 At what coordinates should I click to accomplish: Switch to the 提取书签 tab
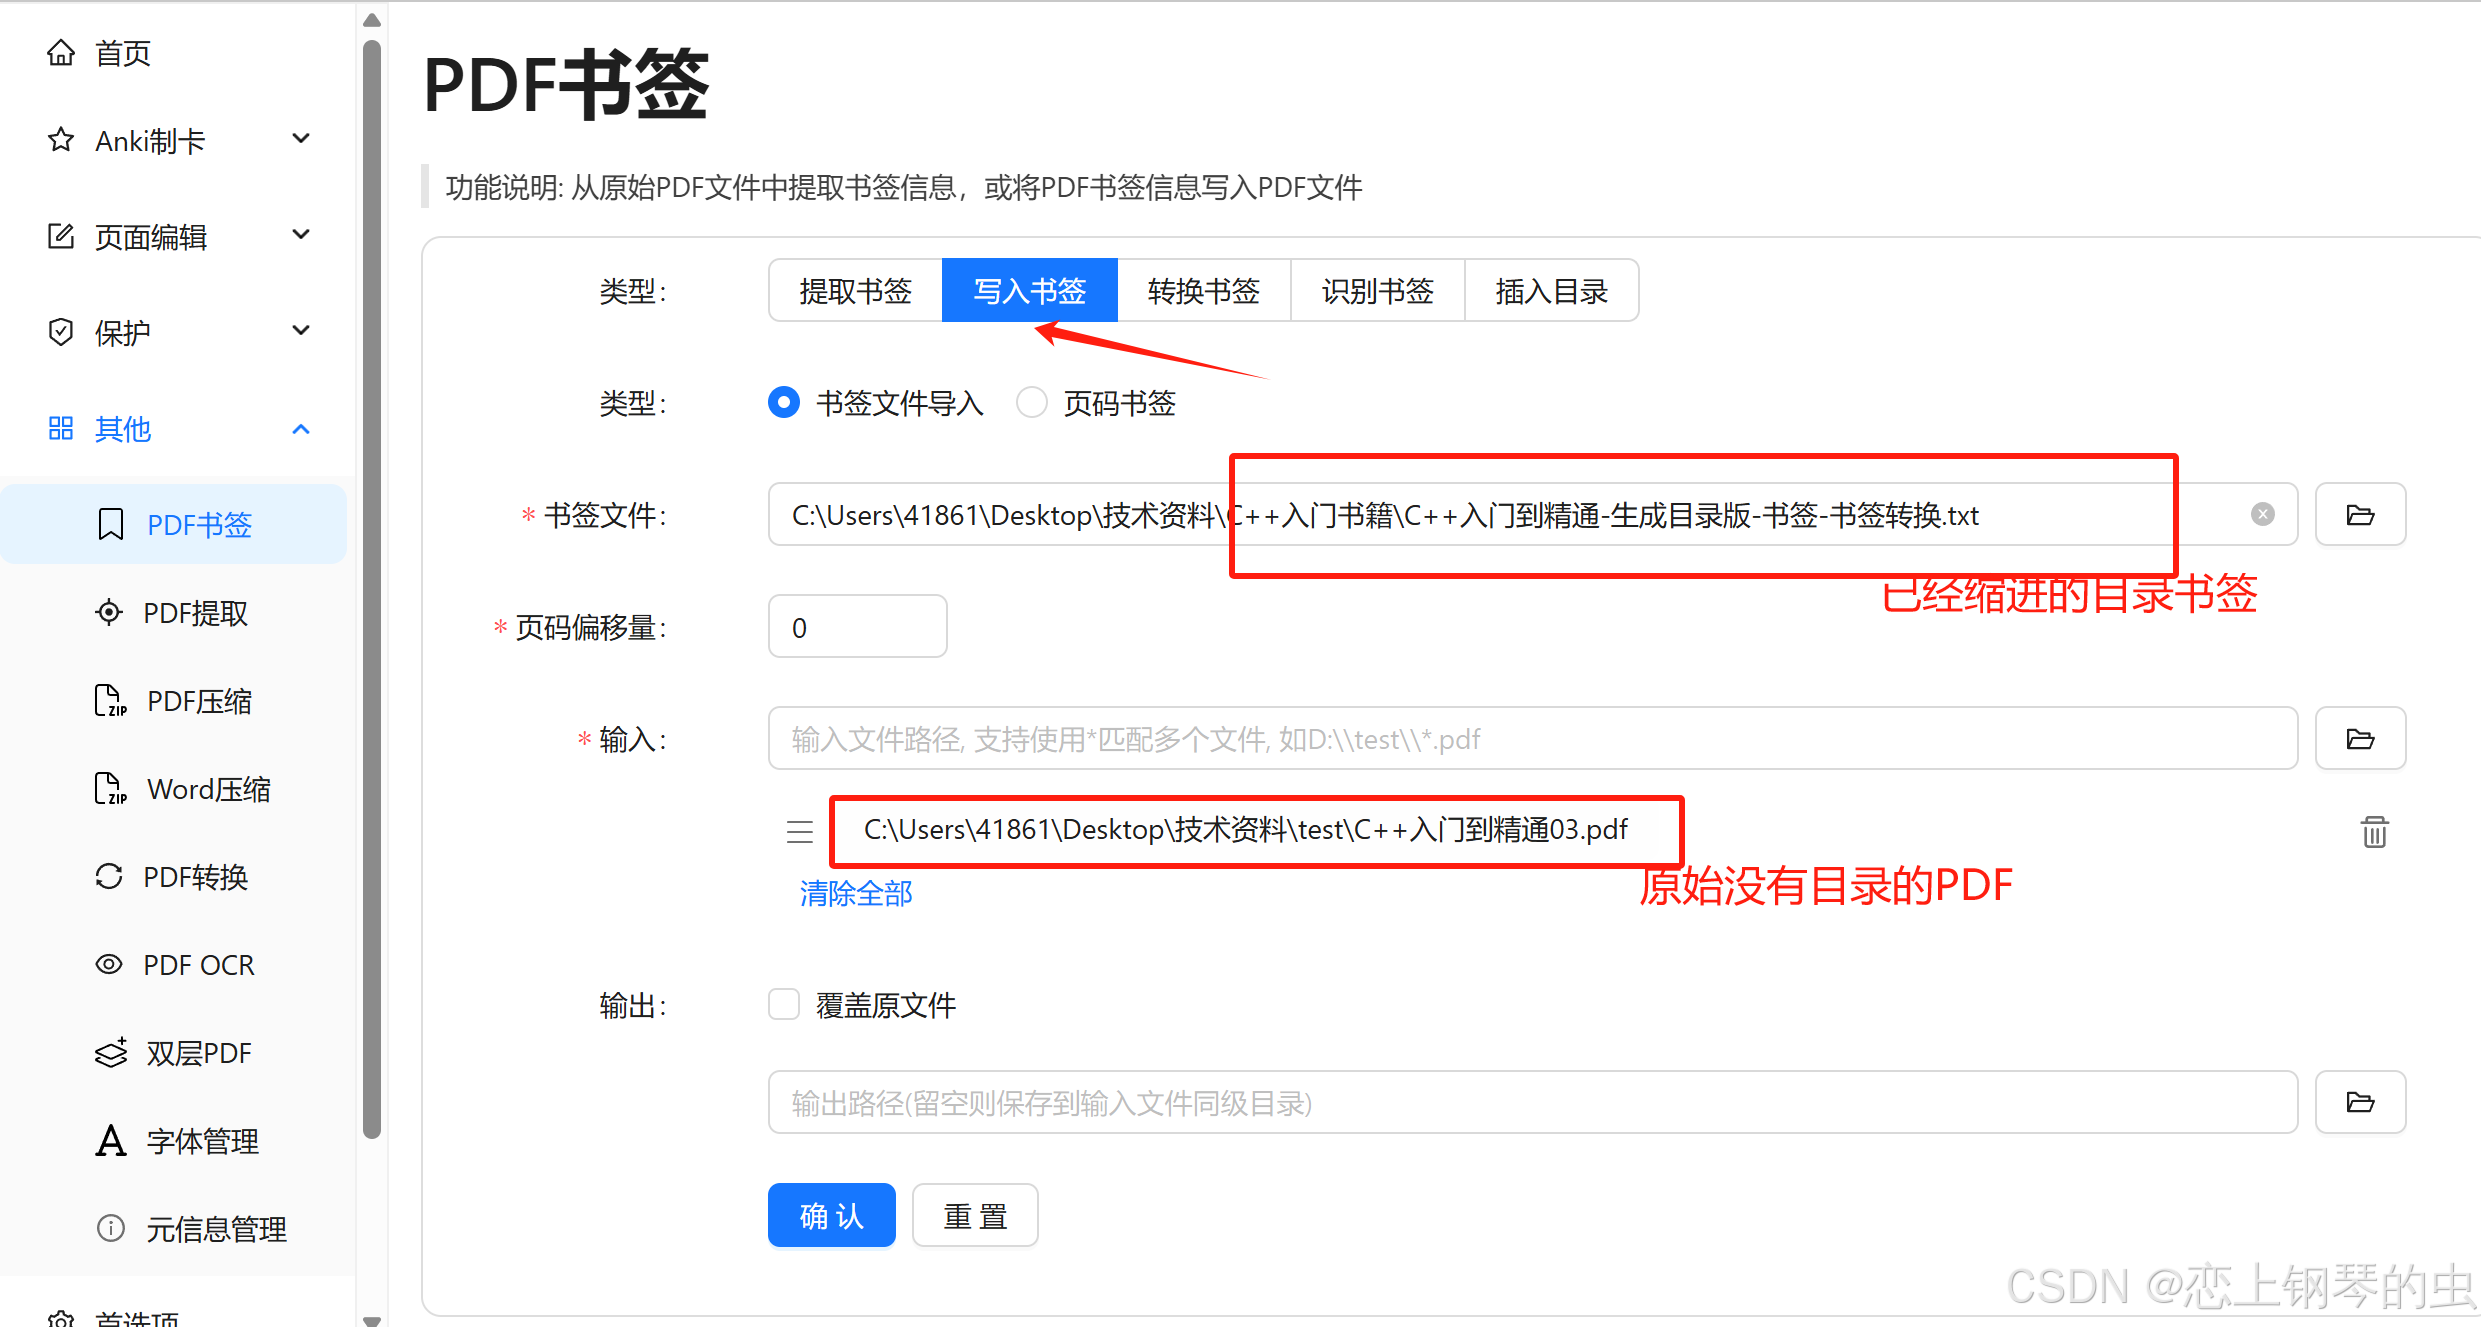point(855,291)
